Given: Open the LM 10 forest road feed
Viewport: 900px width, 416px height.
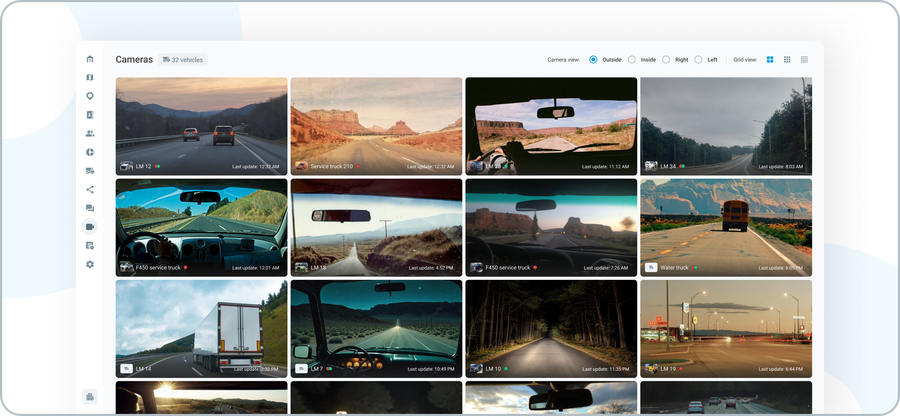Looking at the screenshot, I should (551, 329).
